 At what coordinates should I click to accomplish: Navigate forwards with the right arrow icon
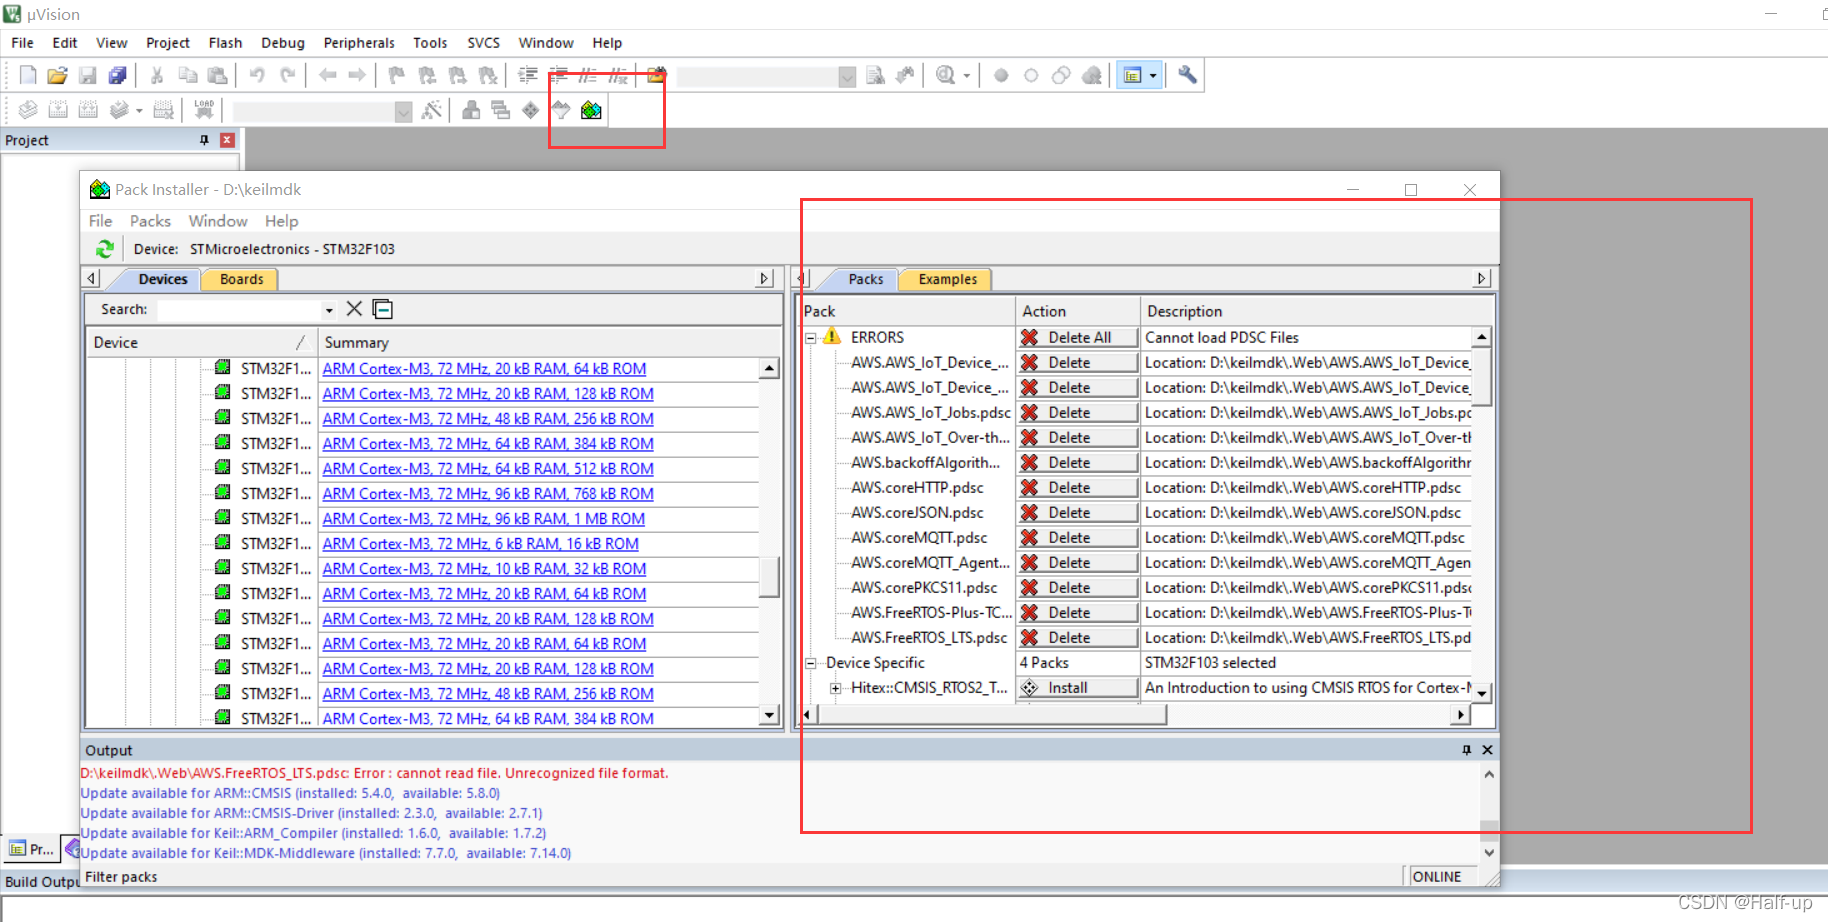click(x=357, y=75)
